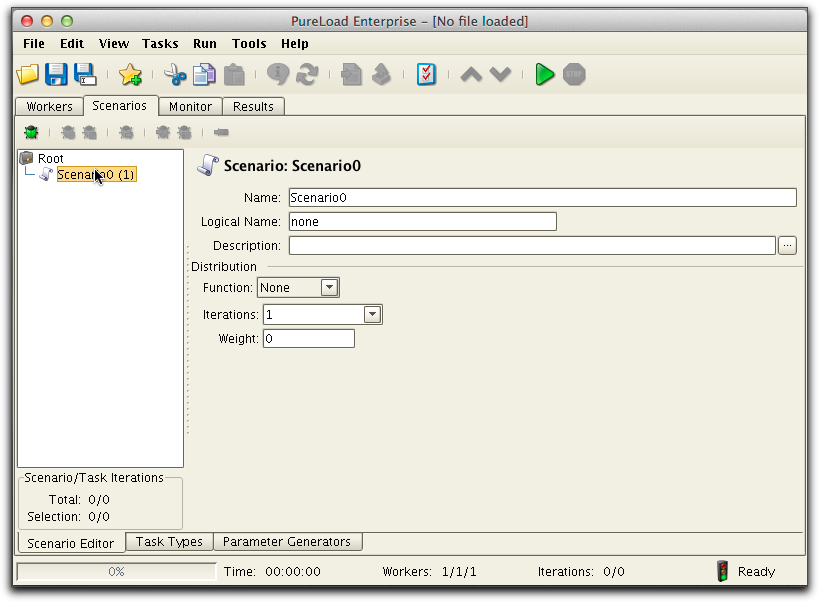Image resolution: width=819 pixels, height=602 pixels.
Task: Open the View menu
Action: 114,43
